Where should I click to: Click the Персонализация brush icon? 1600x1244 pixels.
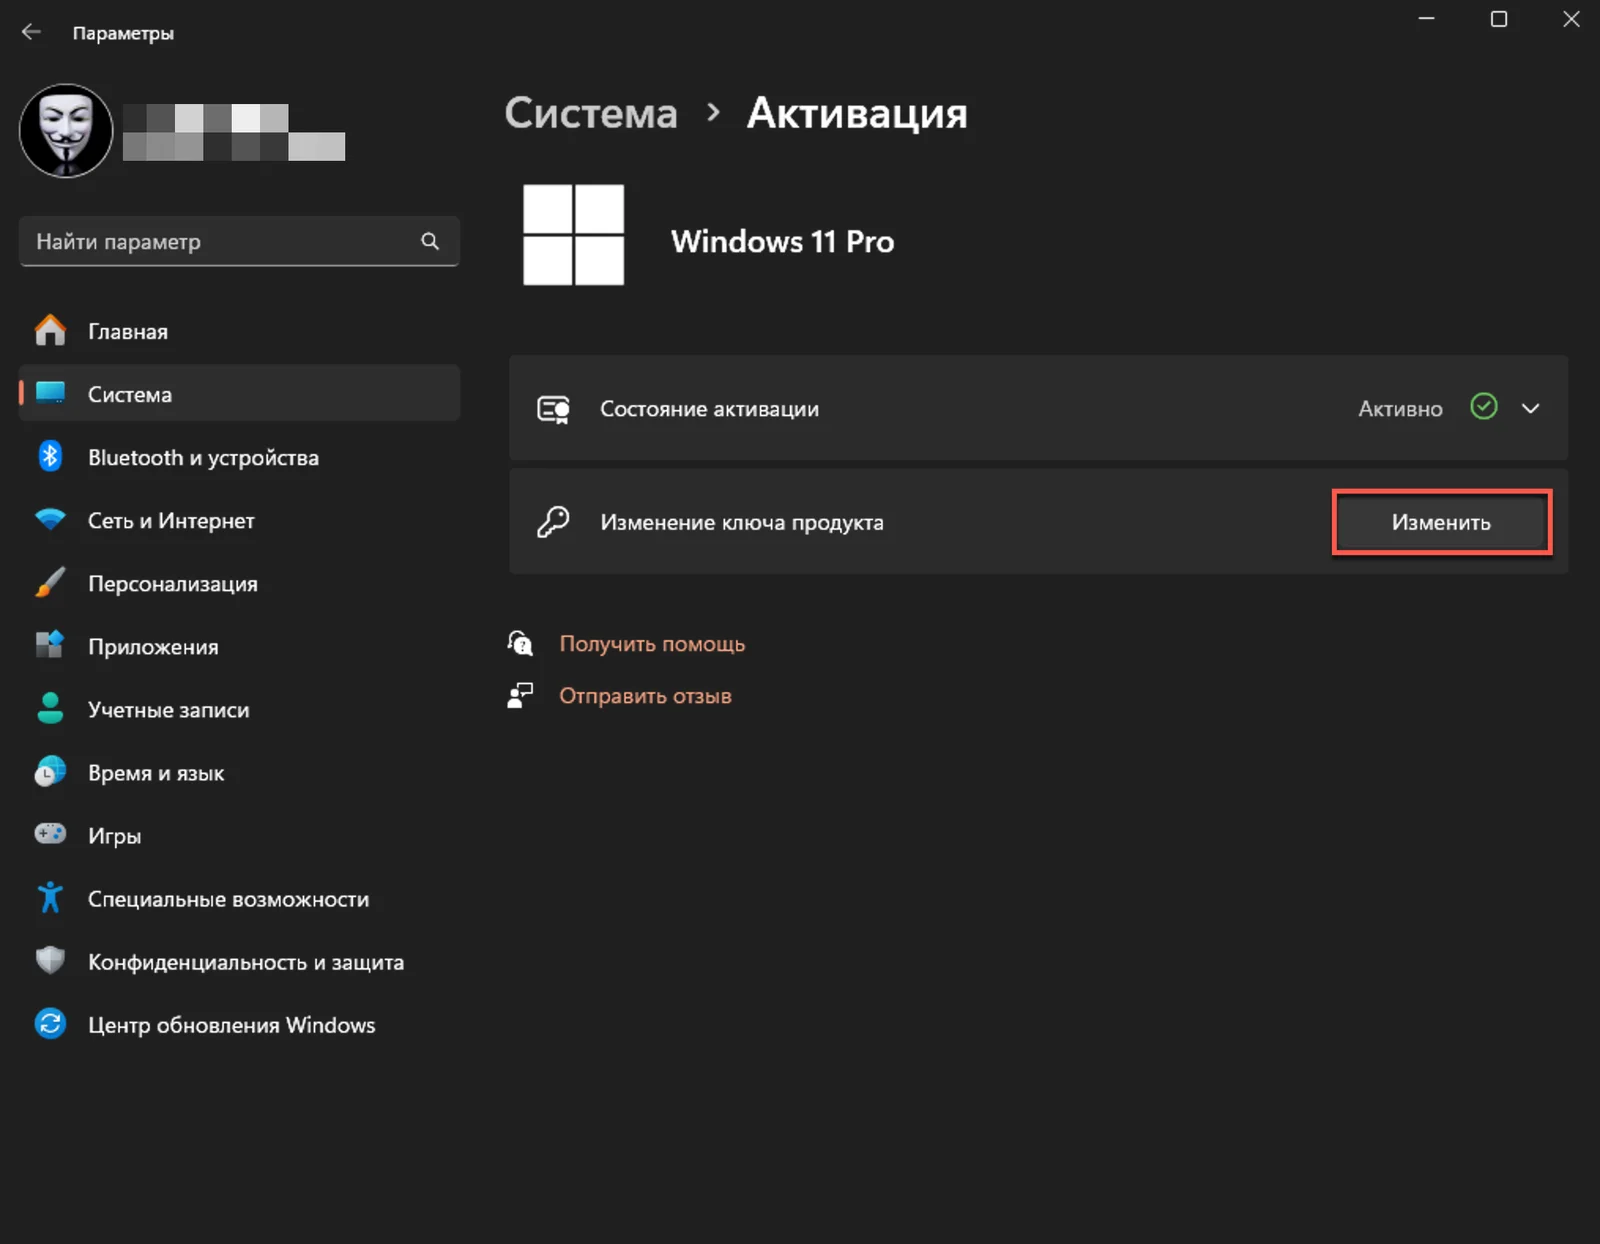(50, 583)
